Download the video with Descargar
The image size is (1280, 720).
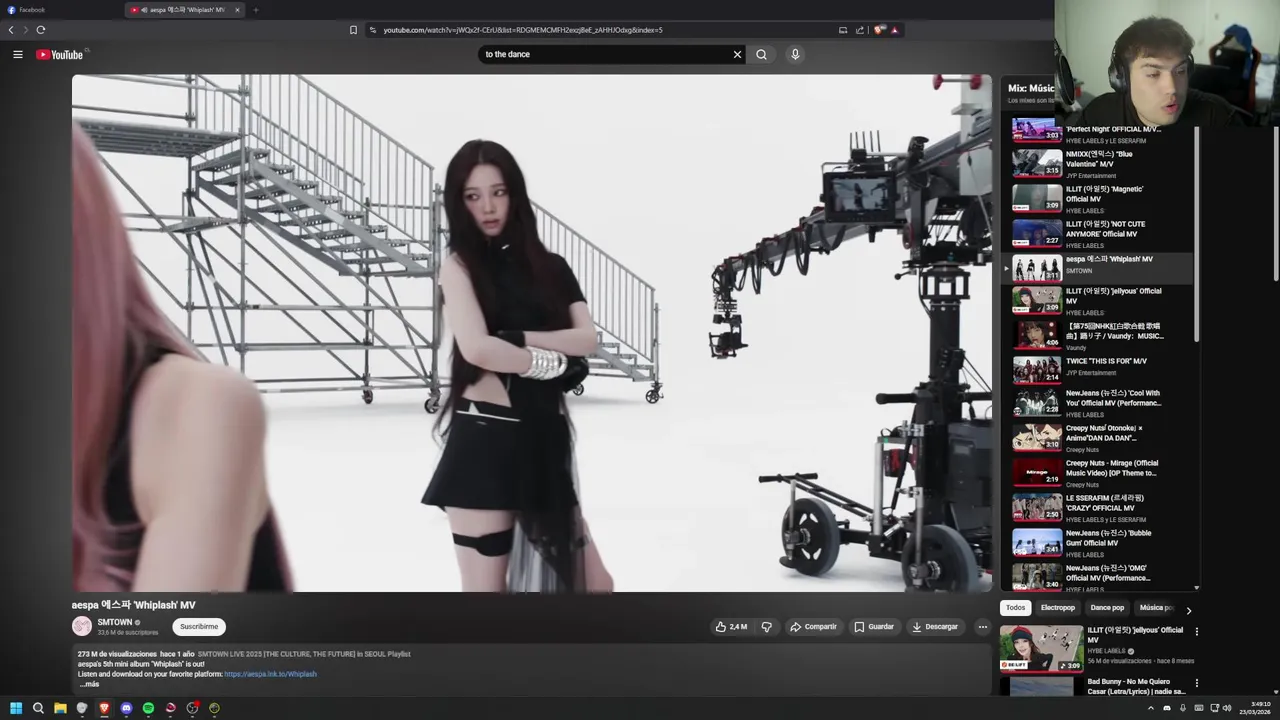(935, 627)
